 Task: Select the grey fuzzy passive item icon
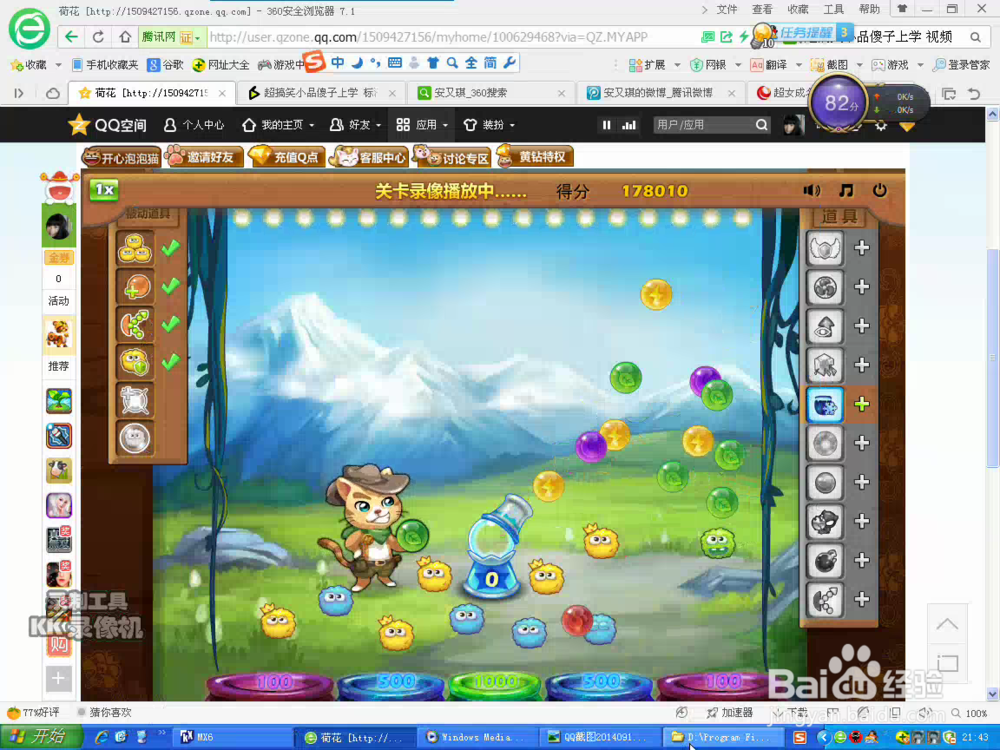pyautogui.click(x=135, y=438)
